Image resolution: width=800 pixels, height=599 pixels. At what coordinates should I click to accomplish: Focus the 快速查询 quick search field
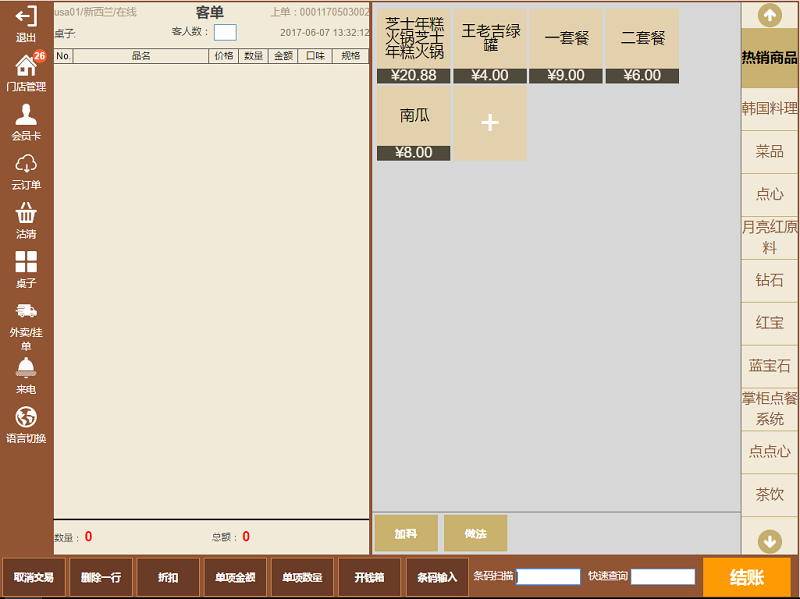pyautogui.click(x=663, y=577)
